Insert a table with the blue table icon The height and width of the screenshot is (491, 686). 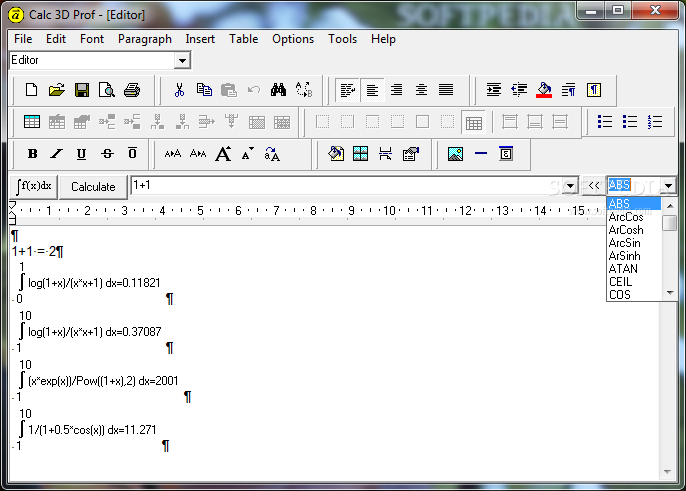32,122
